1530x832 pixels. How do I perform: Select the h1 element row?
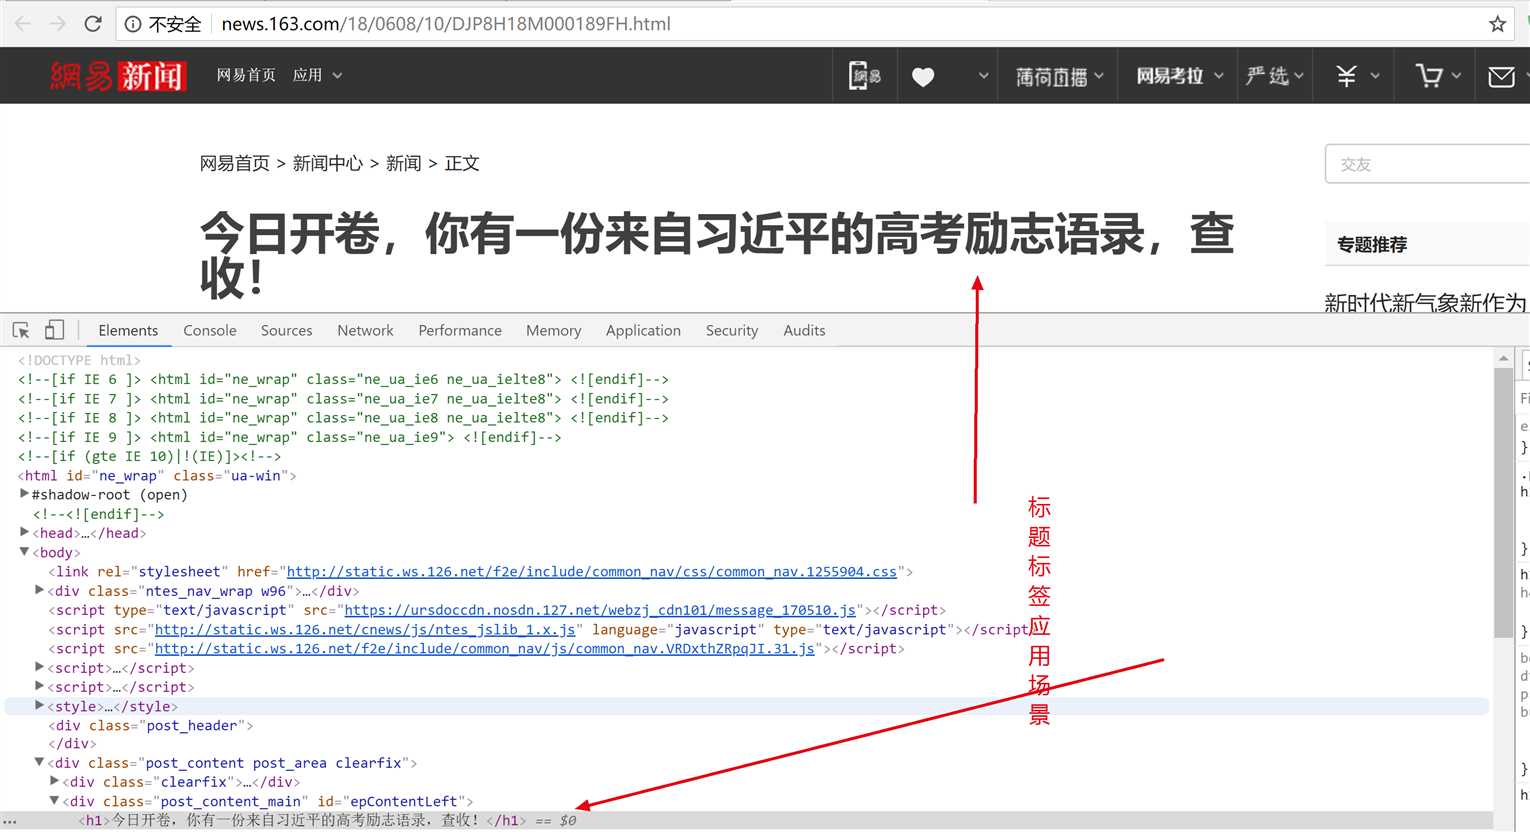(745, 820)
